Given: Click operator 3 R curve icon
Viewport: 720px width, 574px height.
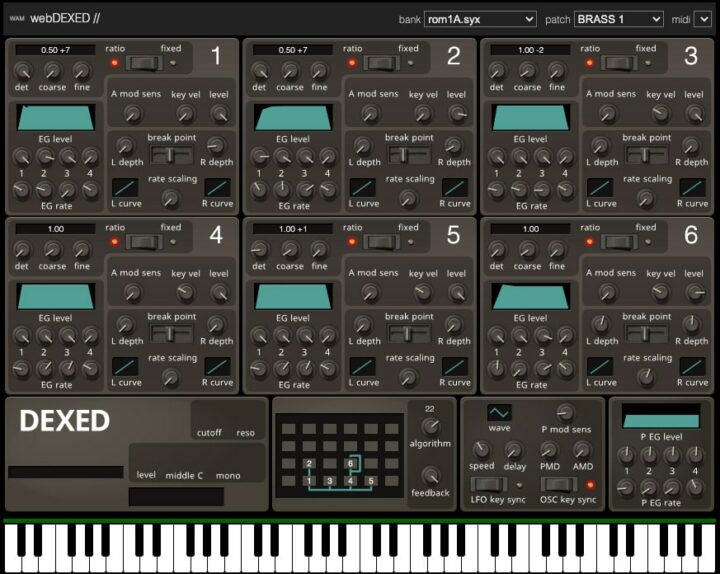Looking at the screenshot, I should pos(692,187).
